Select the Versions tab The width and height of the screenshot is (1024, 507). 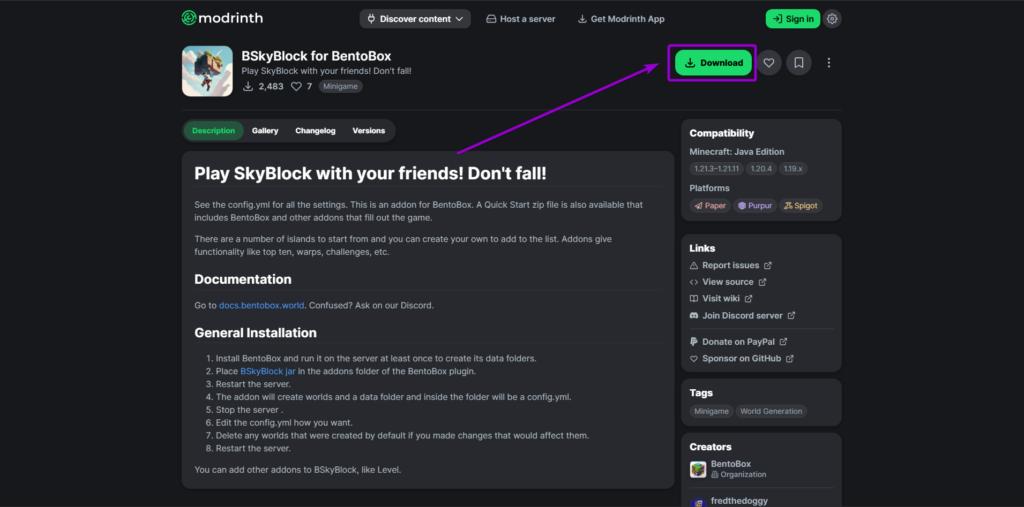click(x=368, y=131)
